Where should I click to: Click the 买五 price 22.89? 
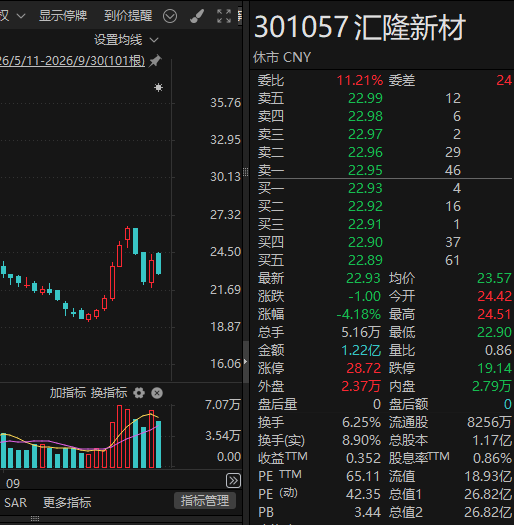365,260
